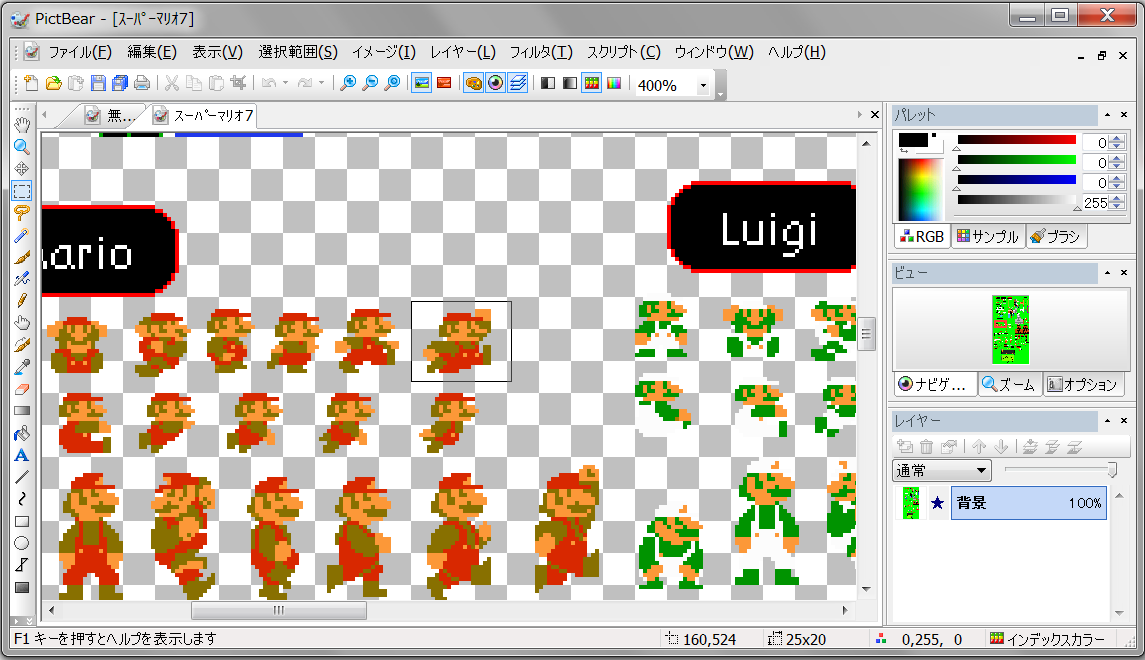Switch to the 無… document tab
Screen dimensions: 1145x660
[111, 115]
